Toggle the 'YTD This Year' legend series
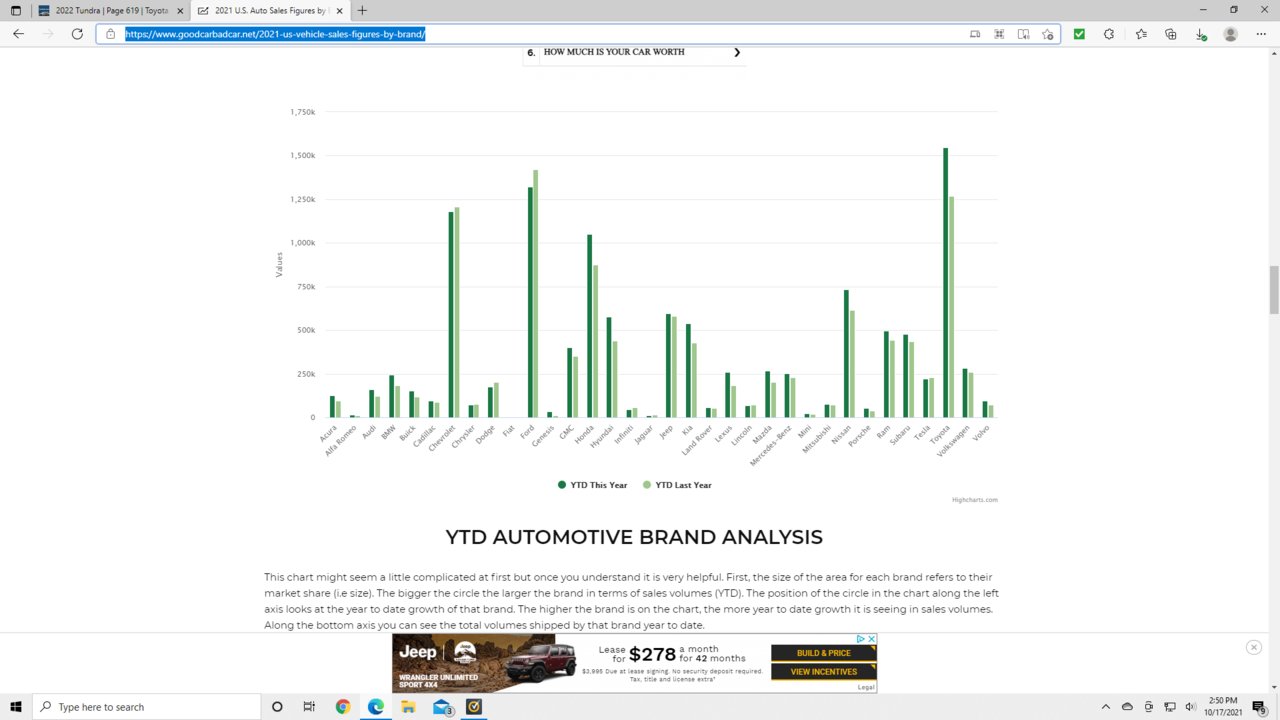Image resolution: width=1280 pixels, height=720 pixels. [593, 485]
